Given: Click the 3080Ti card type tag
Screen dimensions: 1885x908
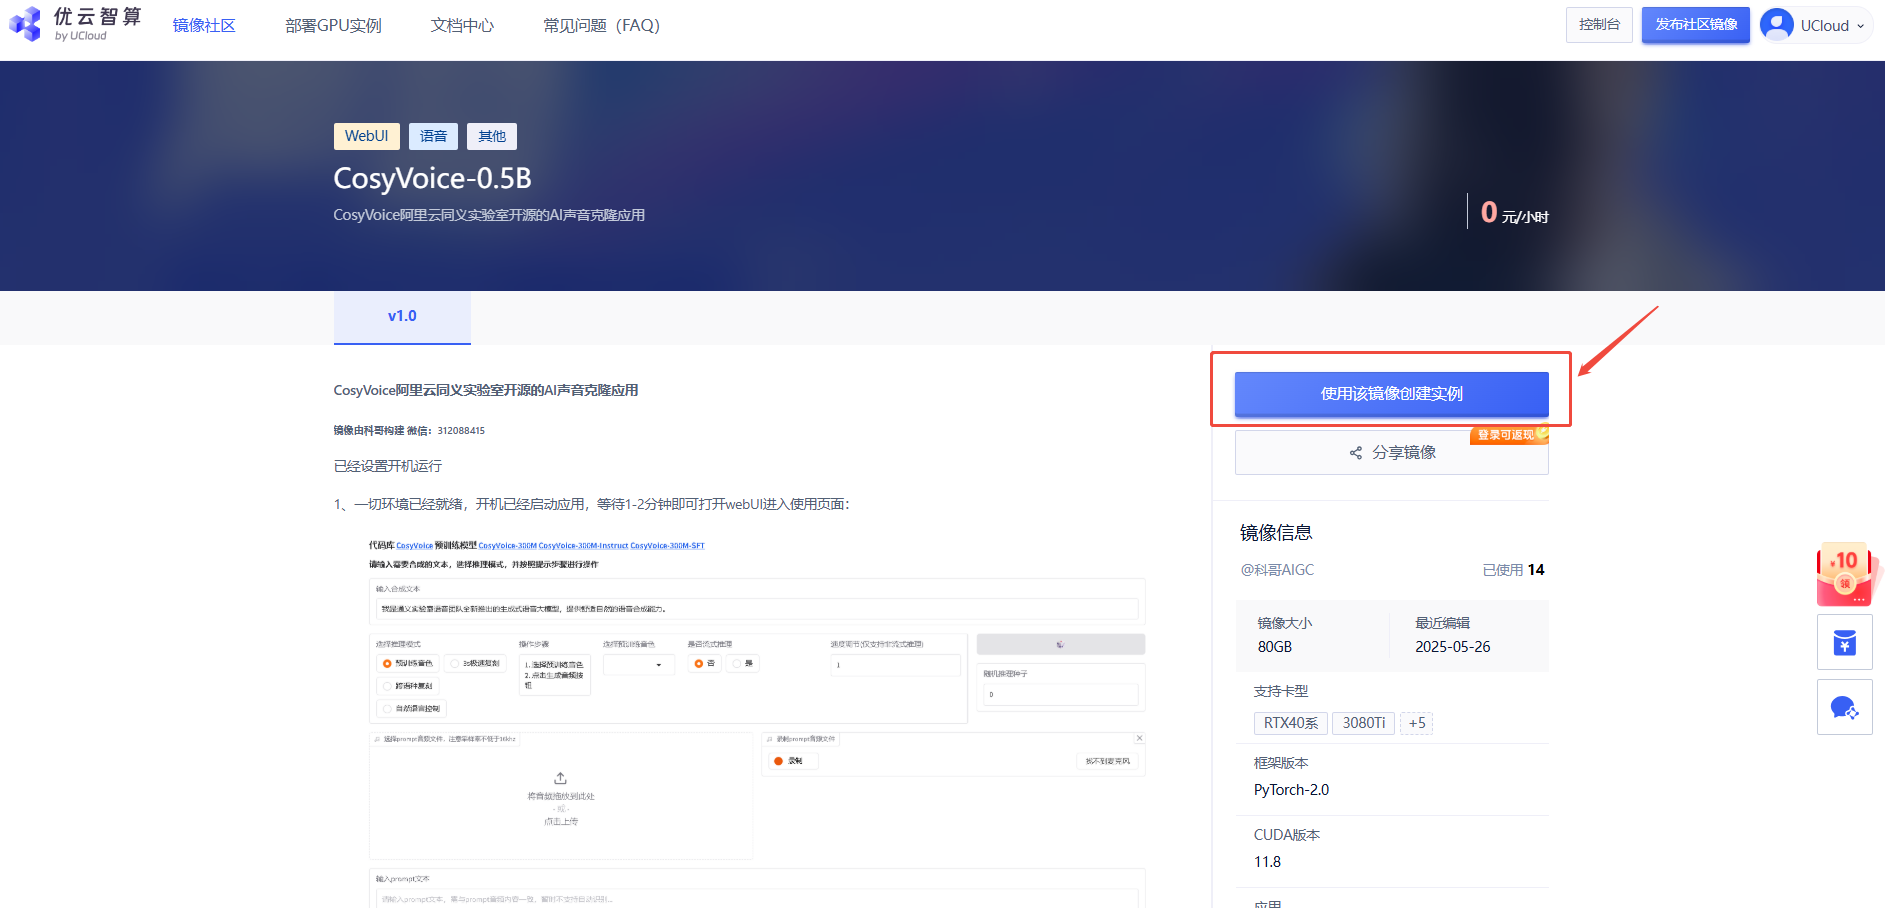Looking at the screenshot, I should pyautogui.click(x=1363, y=723).
